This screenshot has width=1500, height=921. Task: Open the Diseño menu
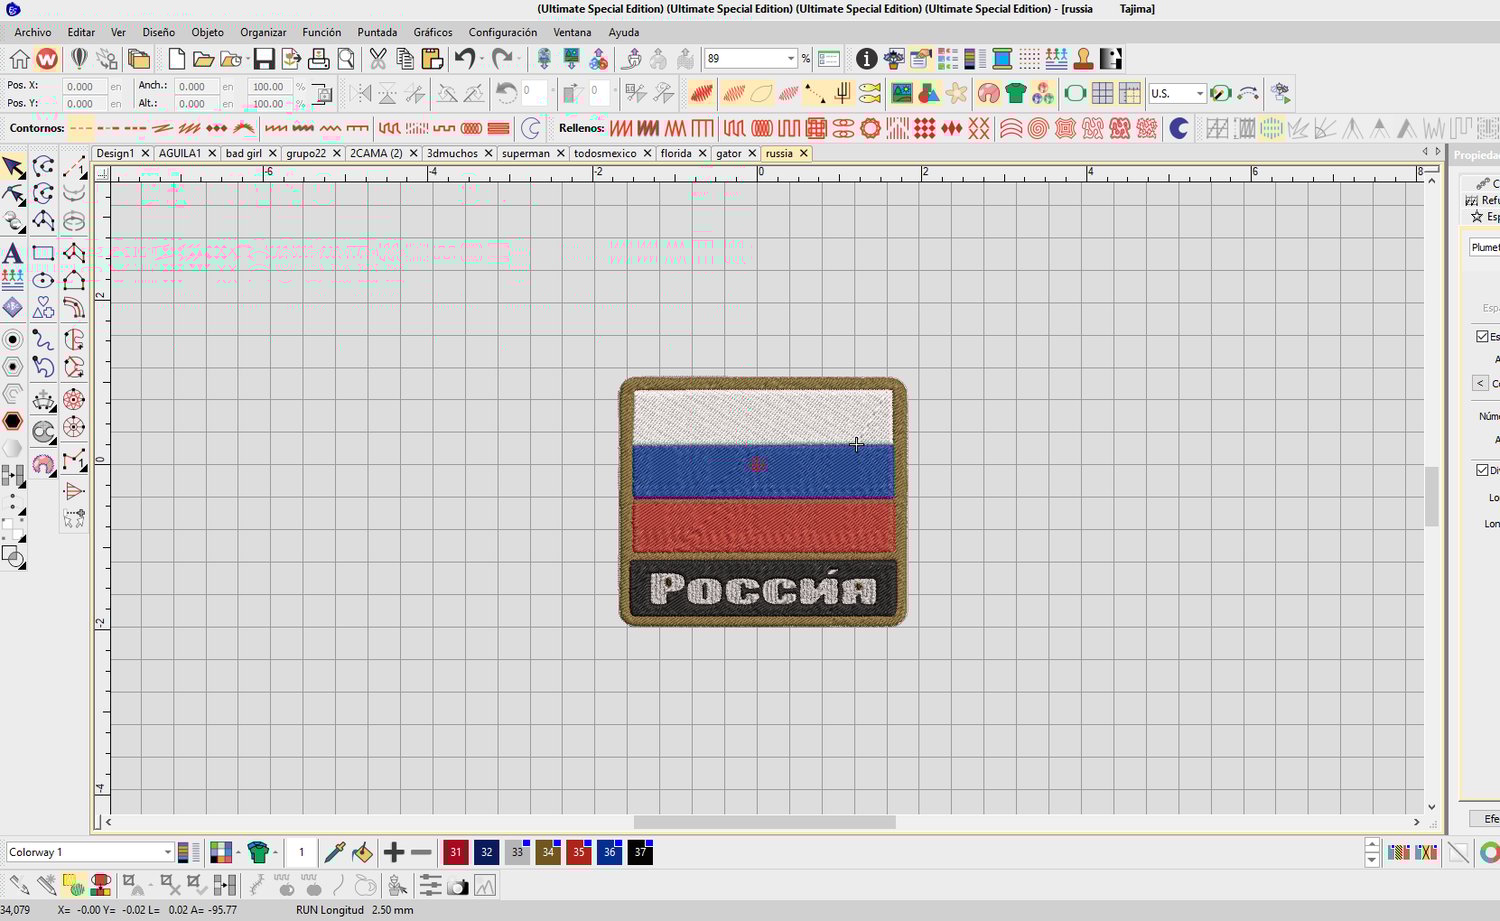coord(158,32)
